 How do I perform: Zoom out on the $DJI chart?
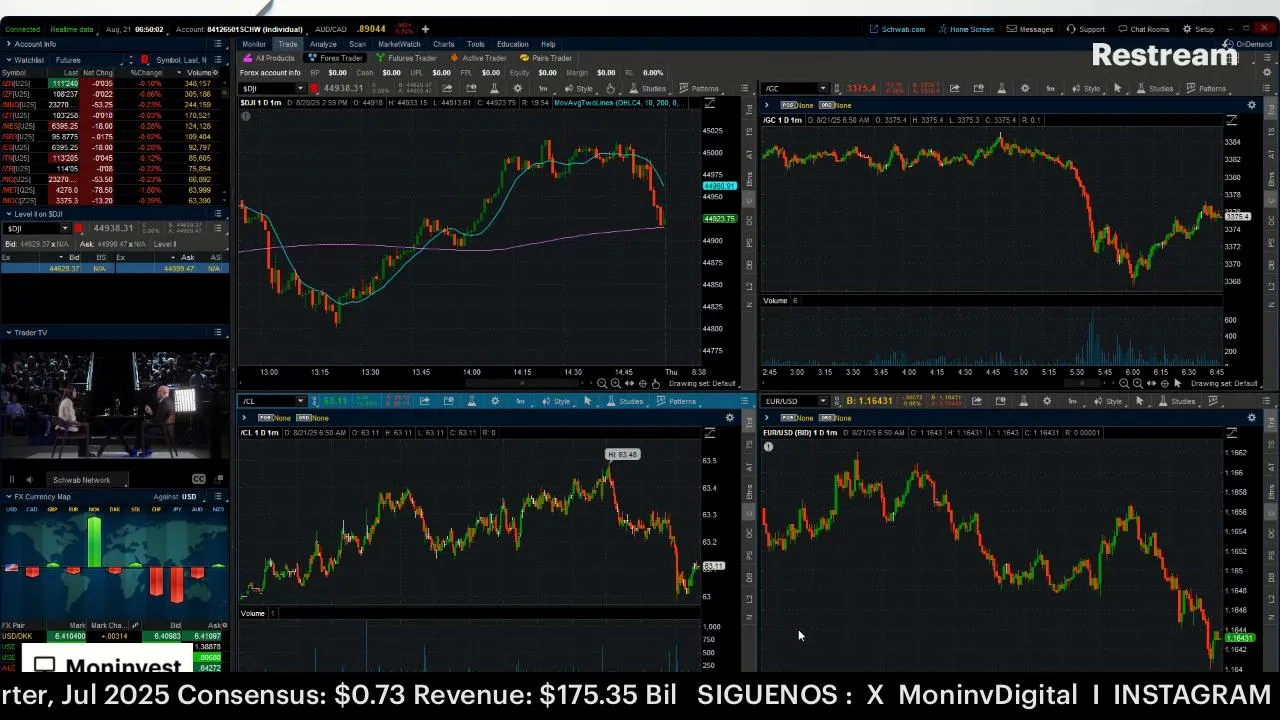tap(603, 383)
